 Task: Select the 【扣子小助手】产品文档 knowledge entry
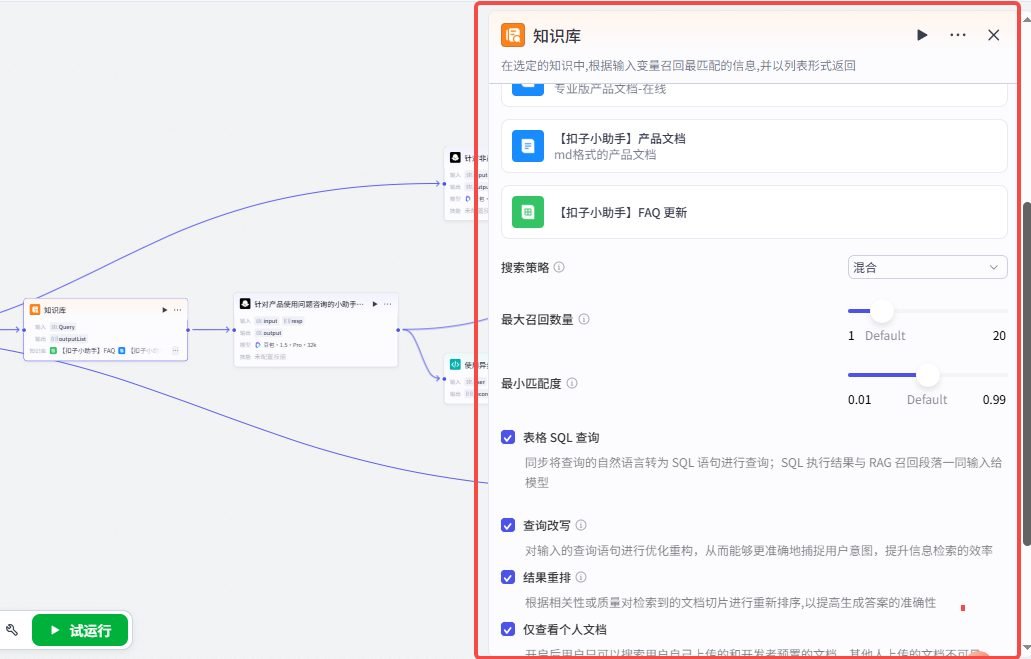coord(754,146)
